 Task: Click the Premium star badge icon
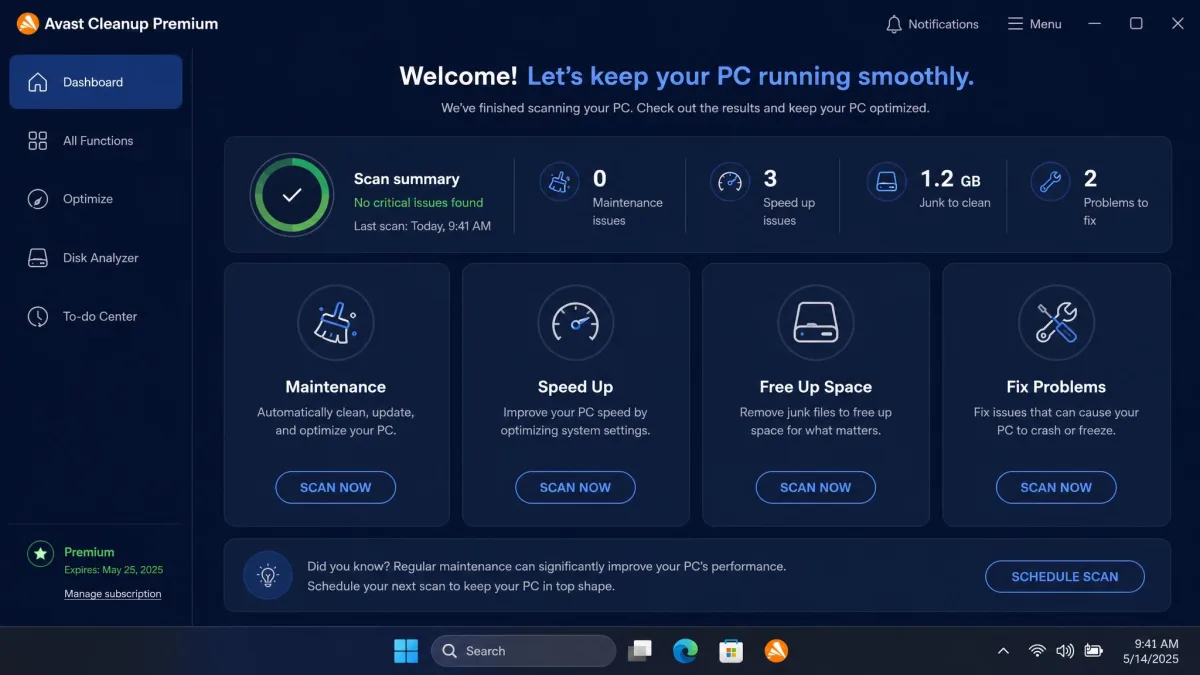40,553
